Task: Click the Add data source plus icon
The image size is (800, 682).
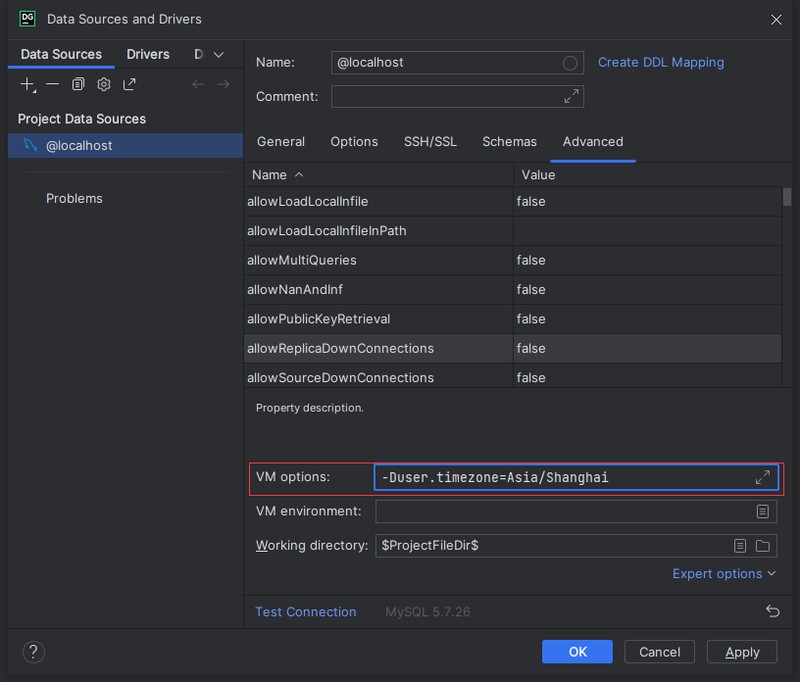Action: (x=28, y=85)
